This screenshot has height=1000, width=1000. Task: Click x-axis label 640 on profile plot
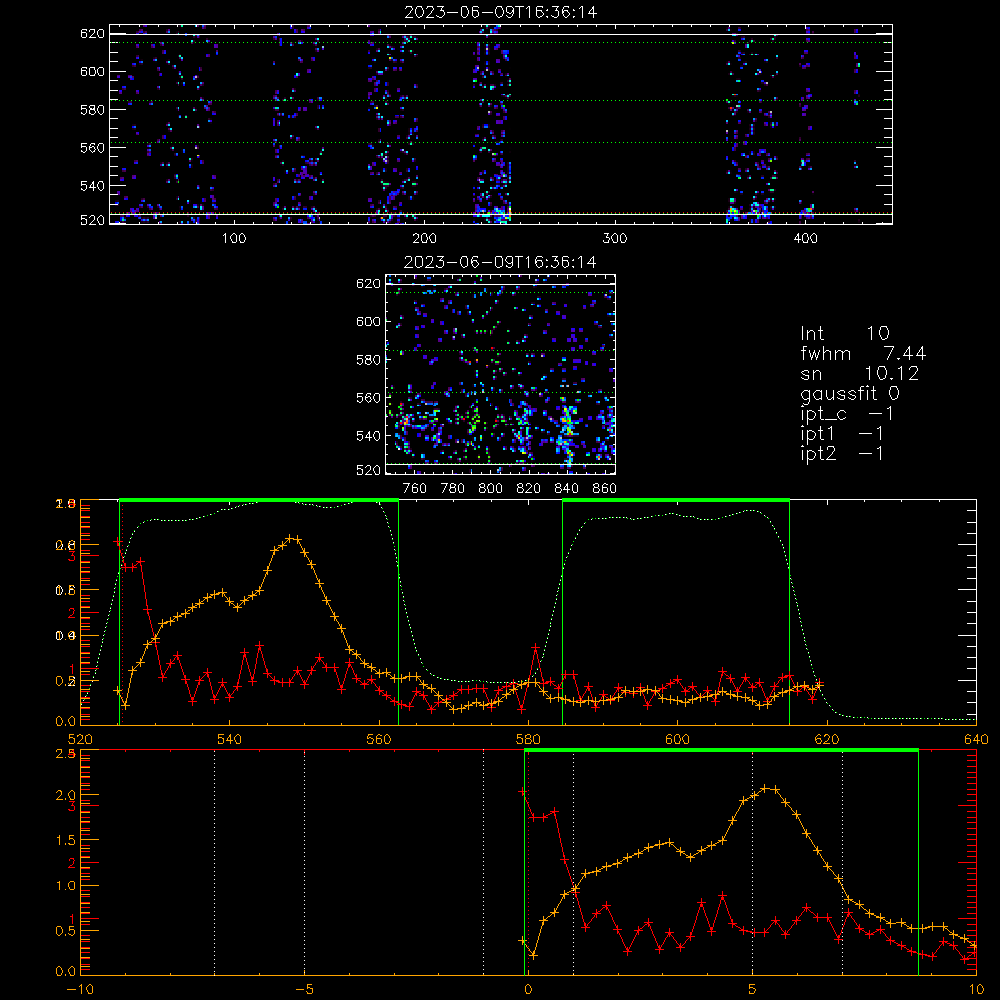[x=976, y=739]
